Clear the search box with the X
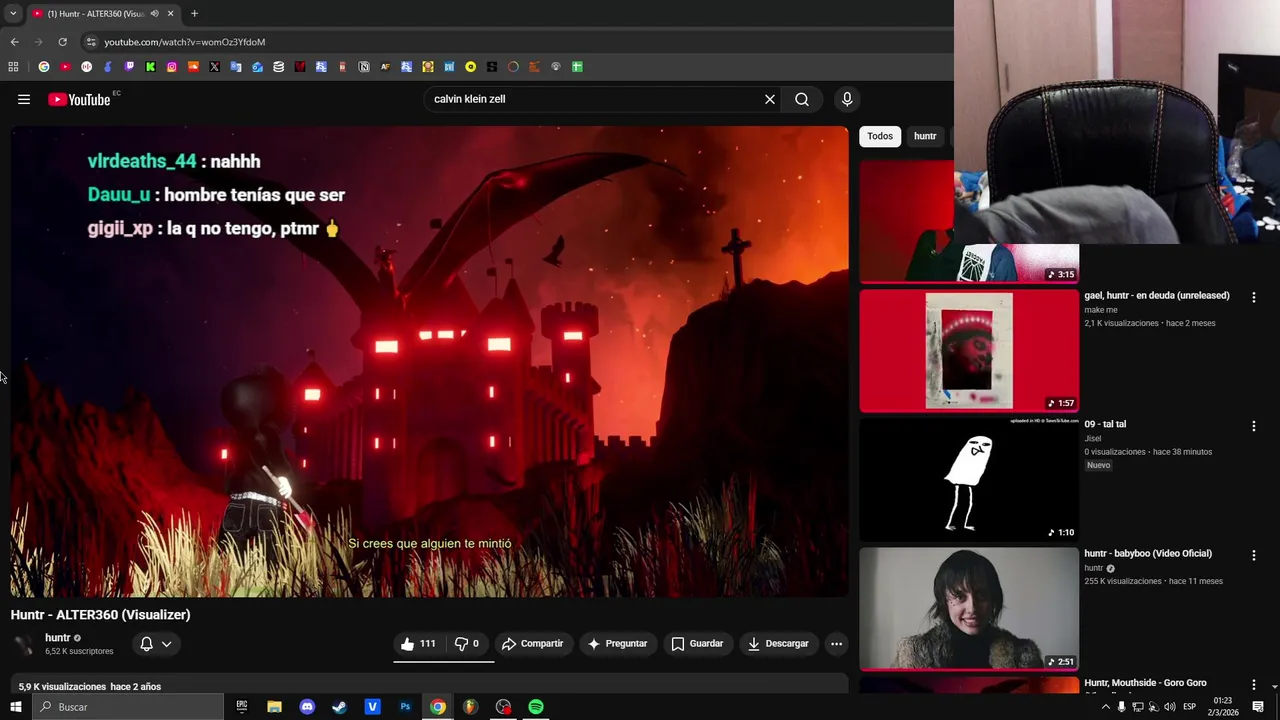1280x720 pixels. tap(770, 99)
